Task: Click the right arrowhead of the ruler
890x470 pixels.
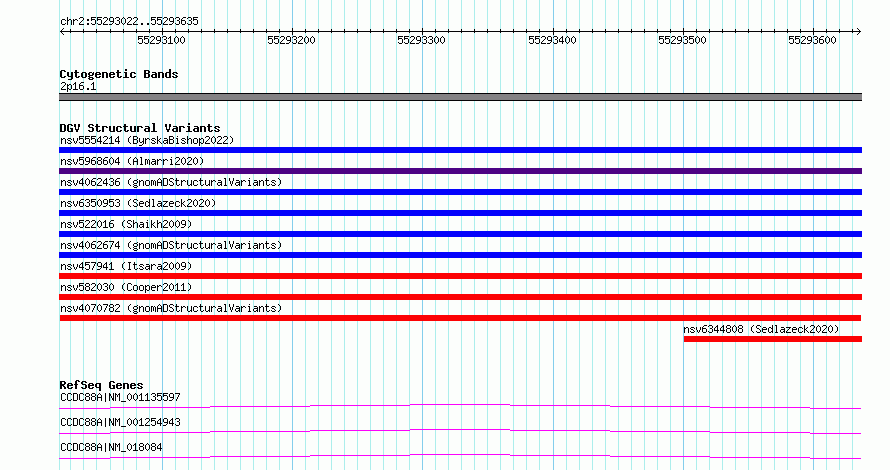Action: point(859,32)
